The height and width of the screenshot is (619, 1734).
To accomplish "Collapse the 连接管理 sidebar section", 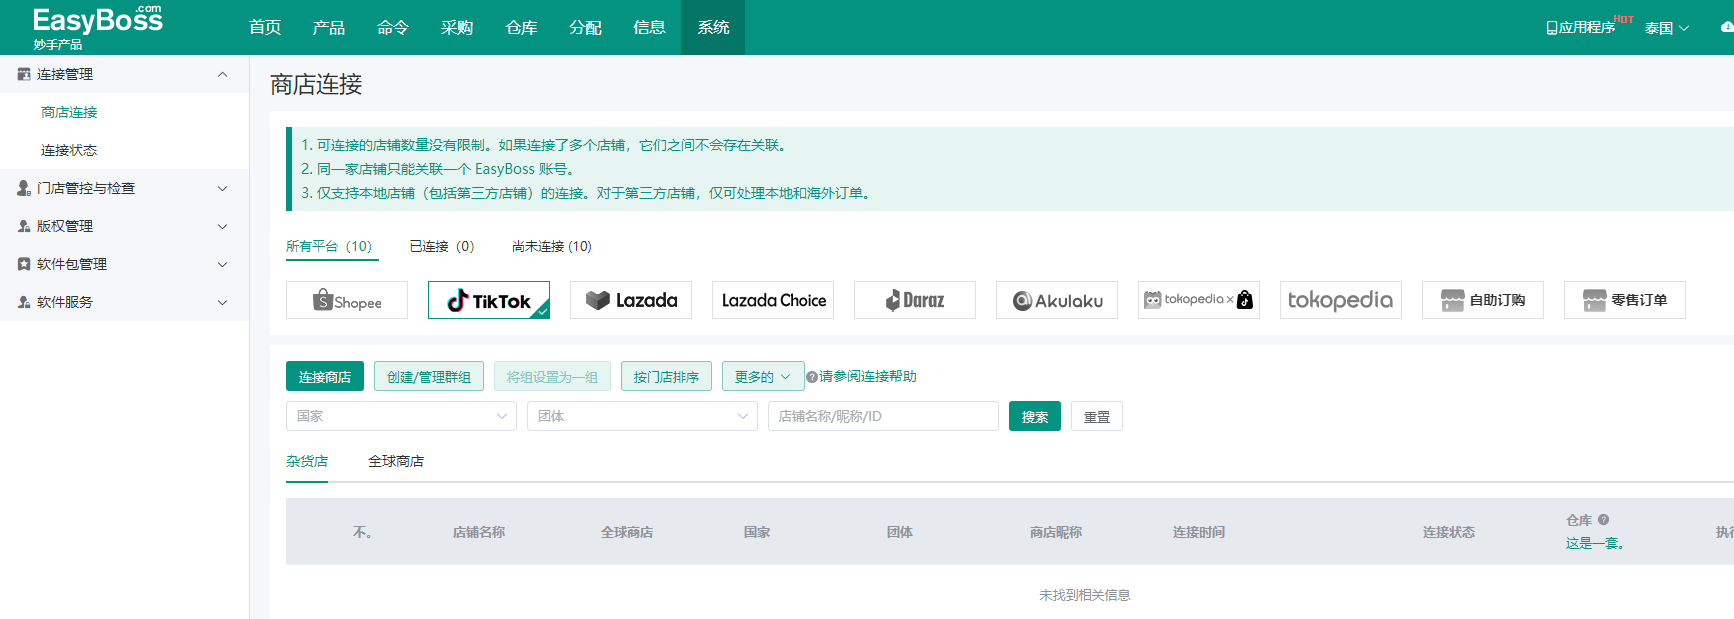I will 124,74.
